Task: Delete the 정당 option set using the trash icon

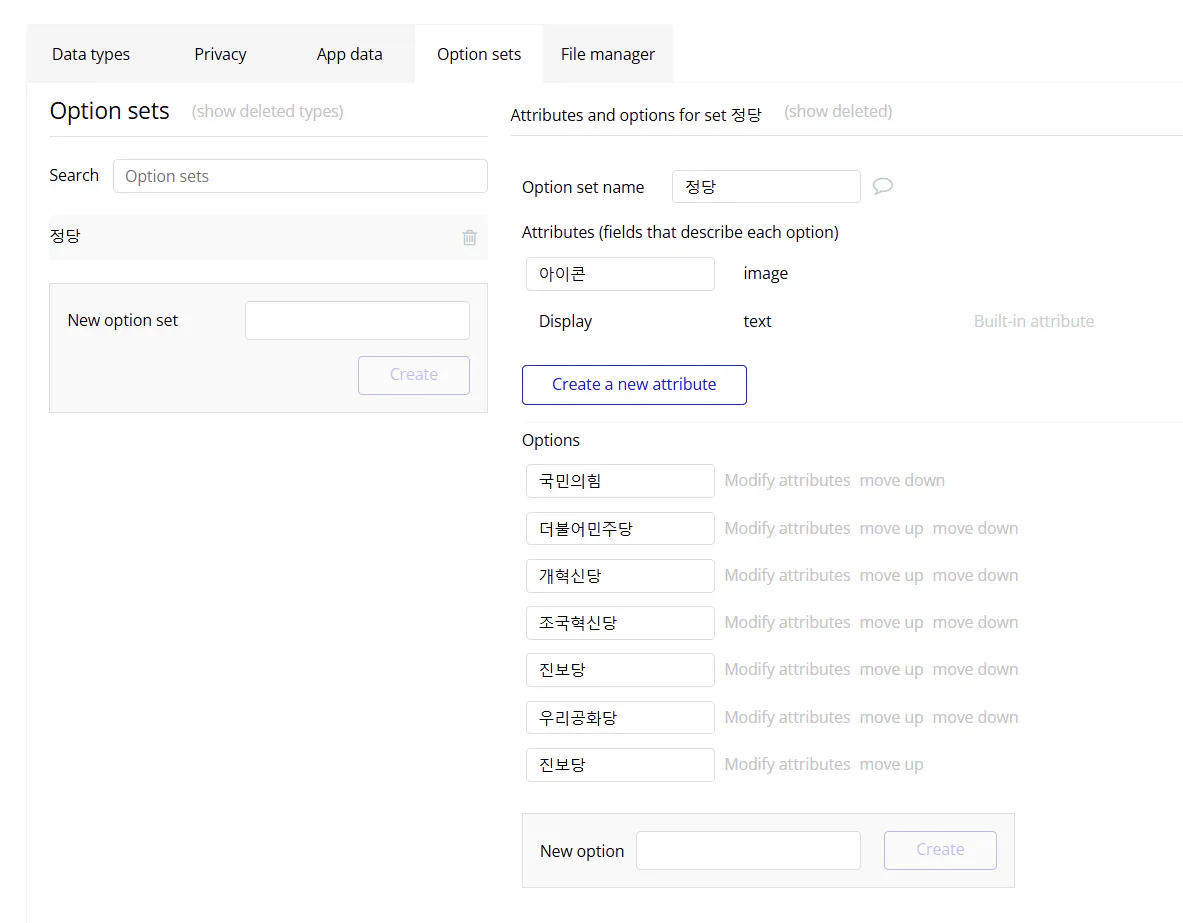Action: click(469, 237)
